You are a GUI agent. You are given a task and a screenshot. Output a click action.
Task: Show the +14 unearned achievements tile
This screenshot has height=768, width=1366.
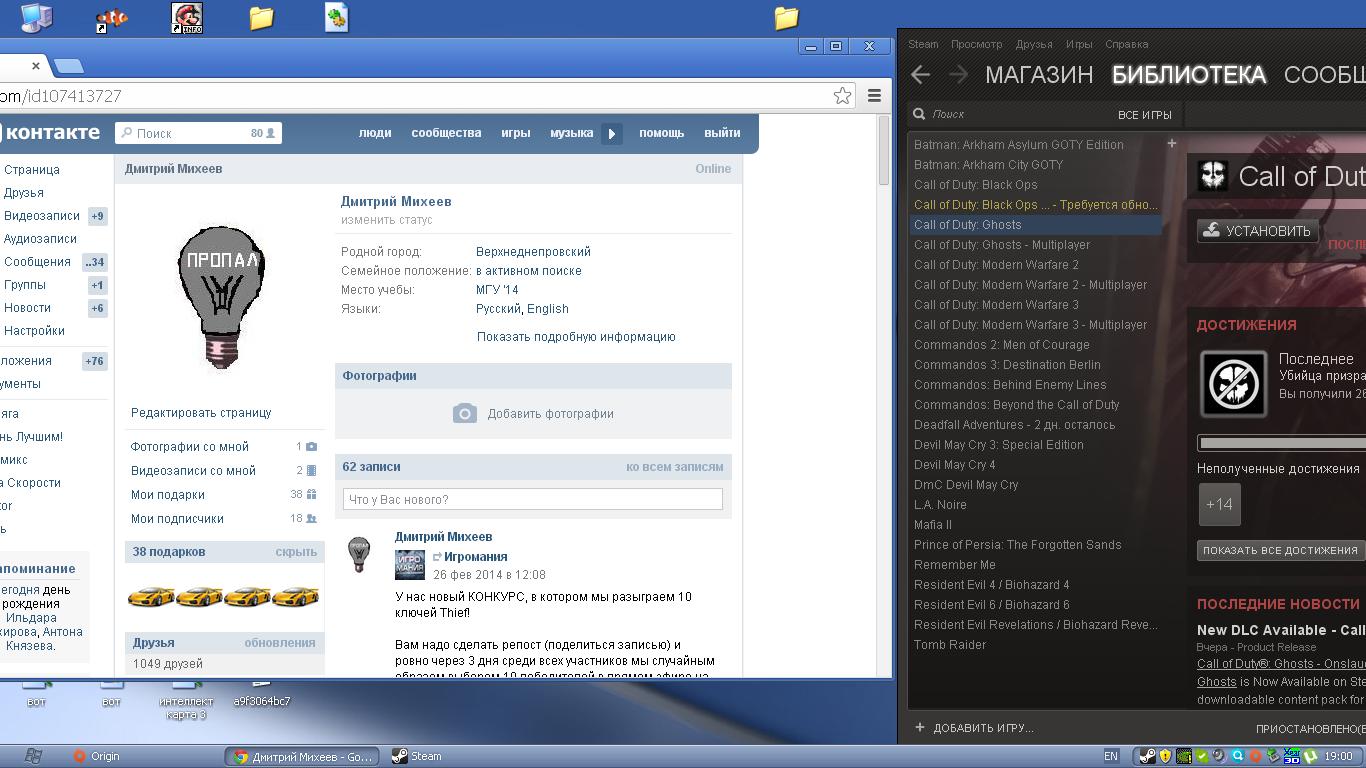1219,505
